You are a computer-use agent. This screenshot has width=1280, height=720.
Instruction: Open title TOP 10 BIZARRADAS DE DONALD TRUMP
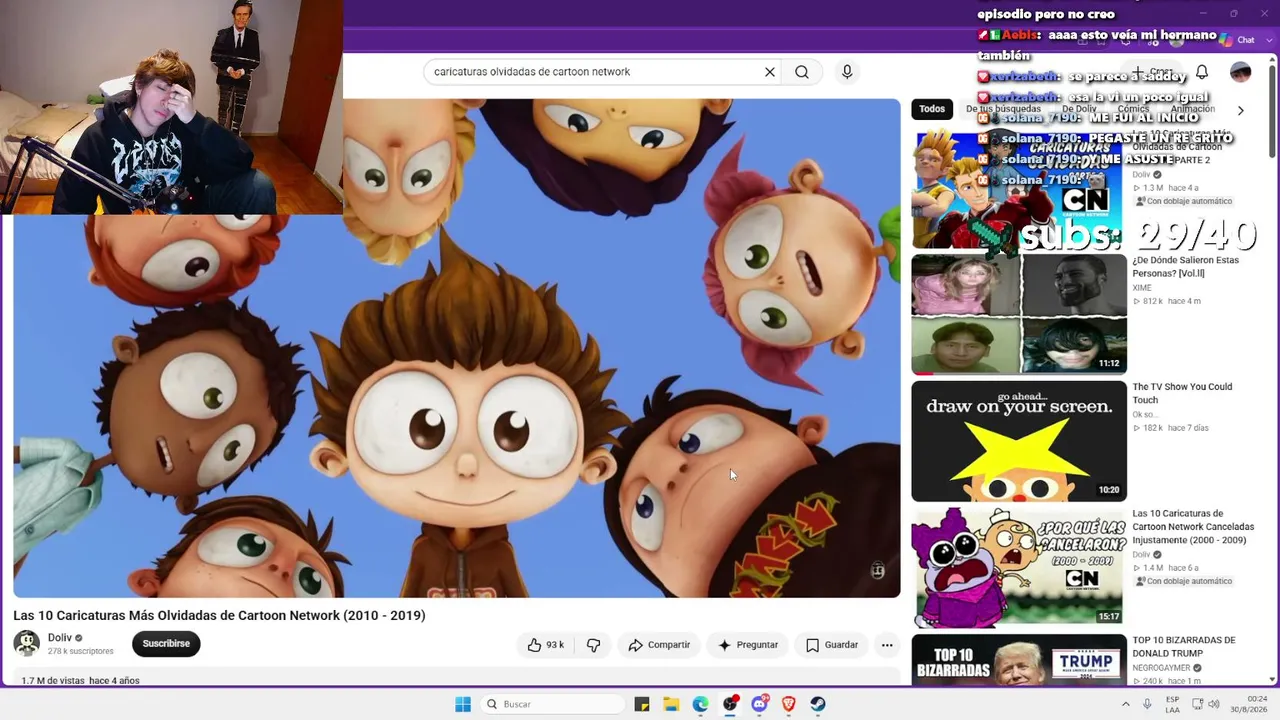click(1184, 646)
